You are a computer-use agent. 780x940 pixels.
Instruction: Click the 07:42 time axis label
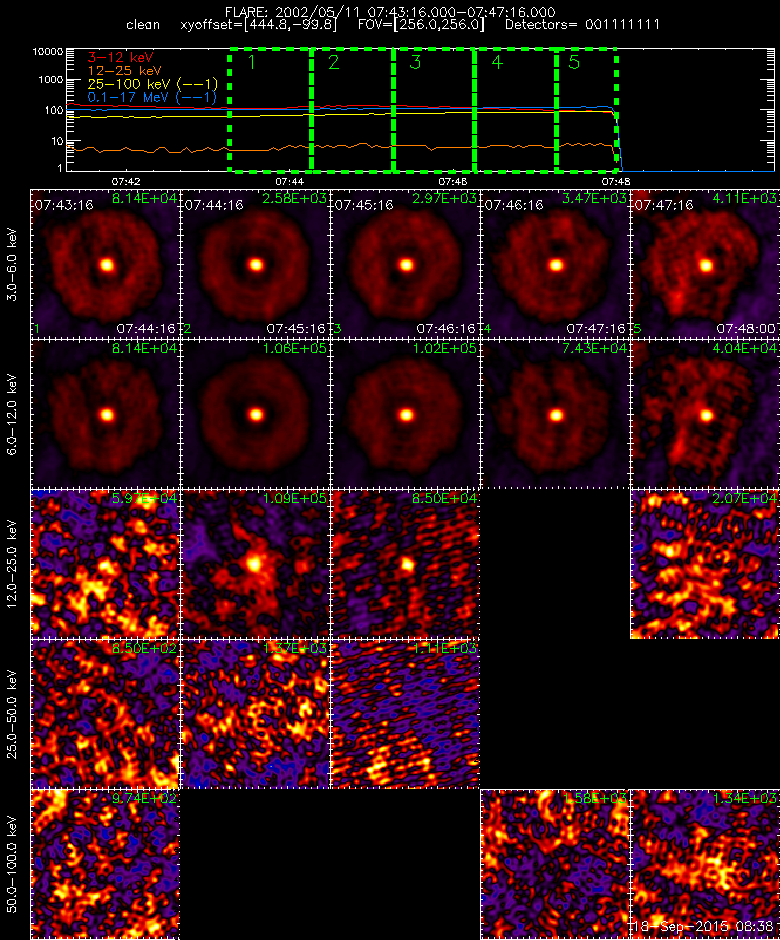pos(126,181)
